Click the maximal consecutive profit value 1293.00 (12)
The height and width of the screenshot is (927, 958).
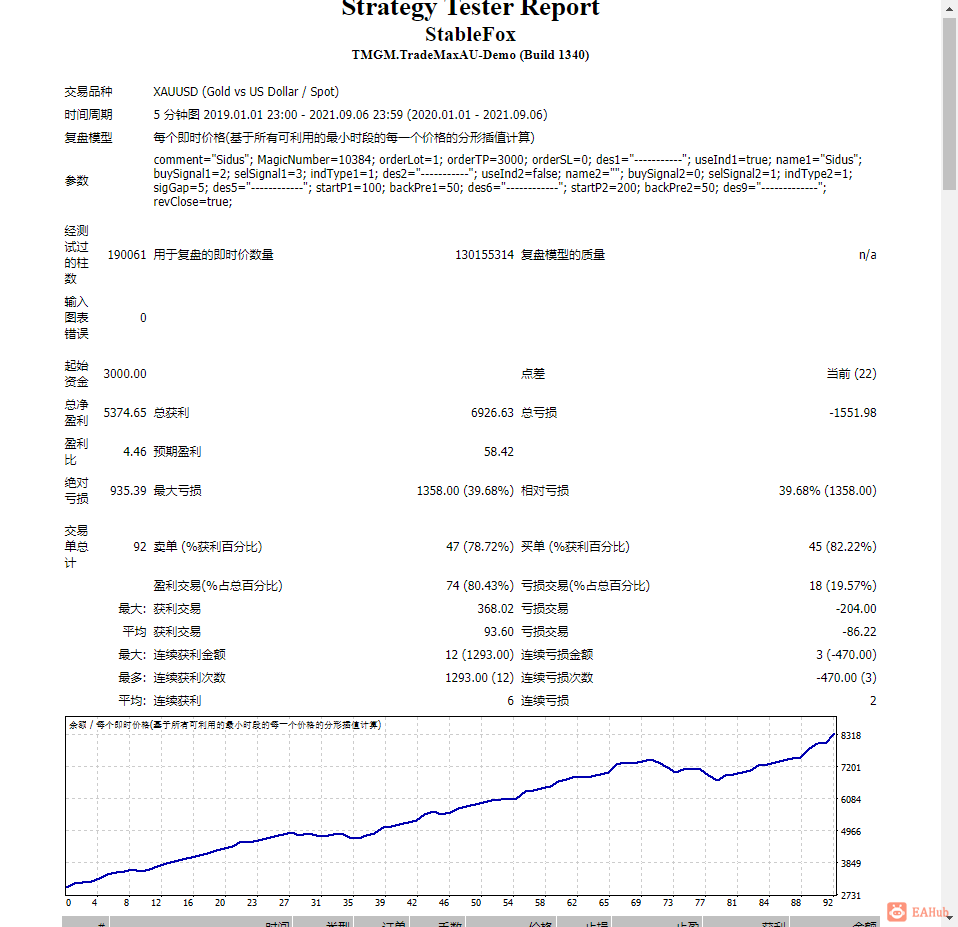pyautogui.click(x=479, y=678)
